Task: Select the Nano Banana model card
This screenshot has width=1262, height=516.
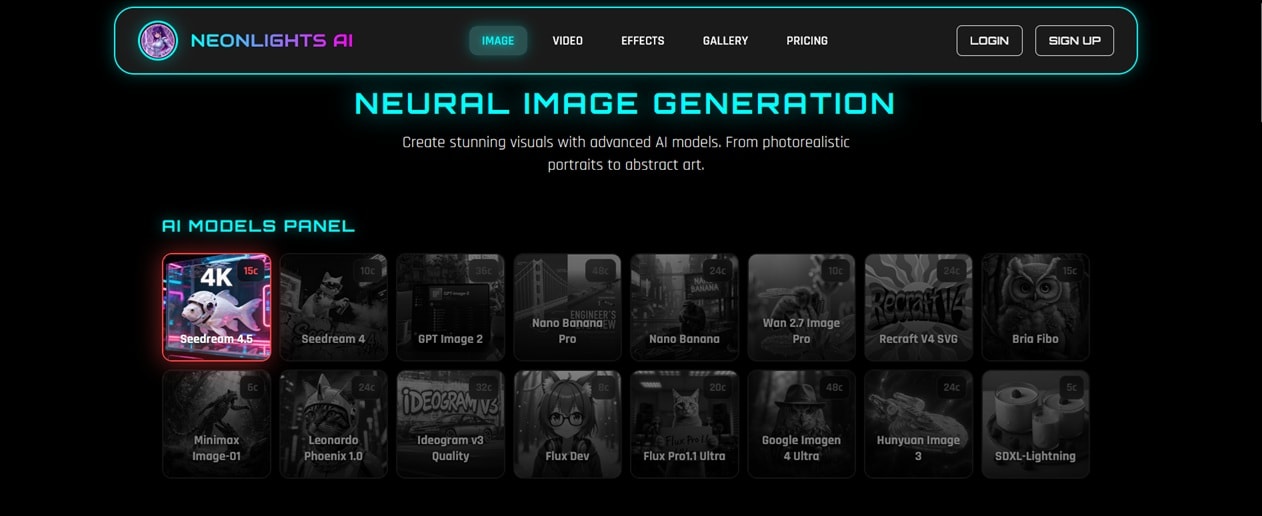Action: (685, 307)
